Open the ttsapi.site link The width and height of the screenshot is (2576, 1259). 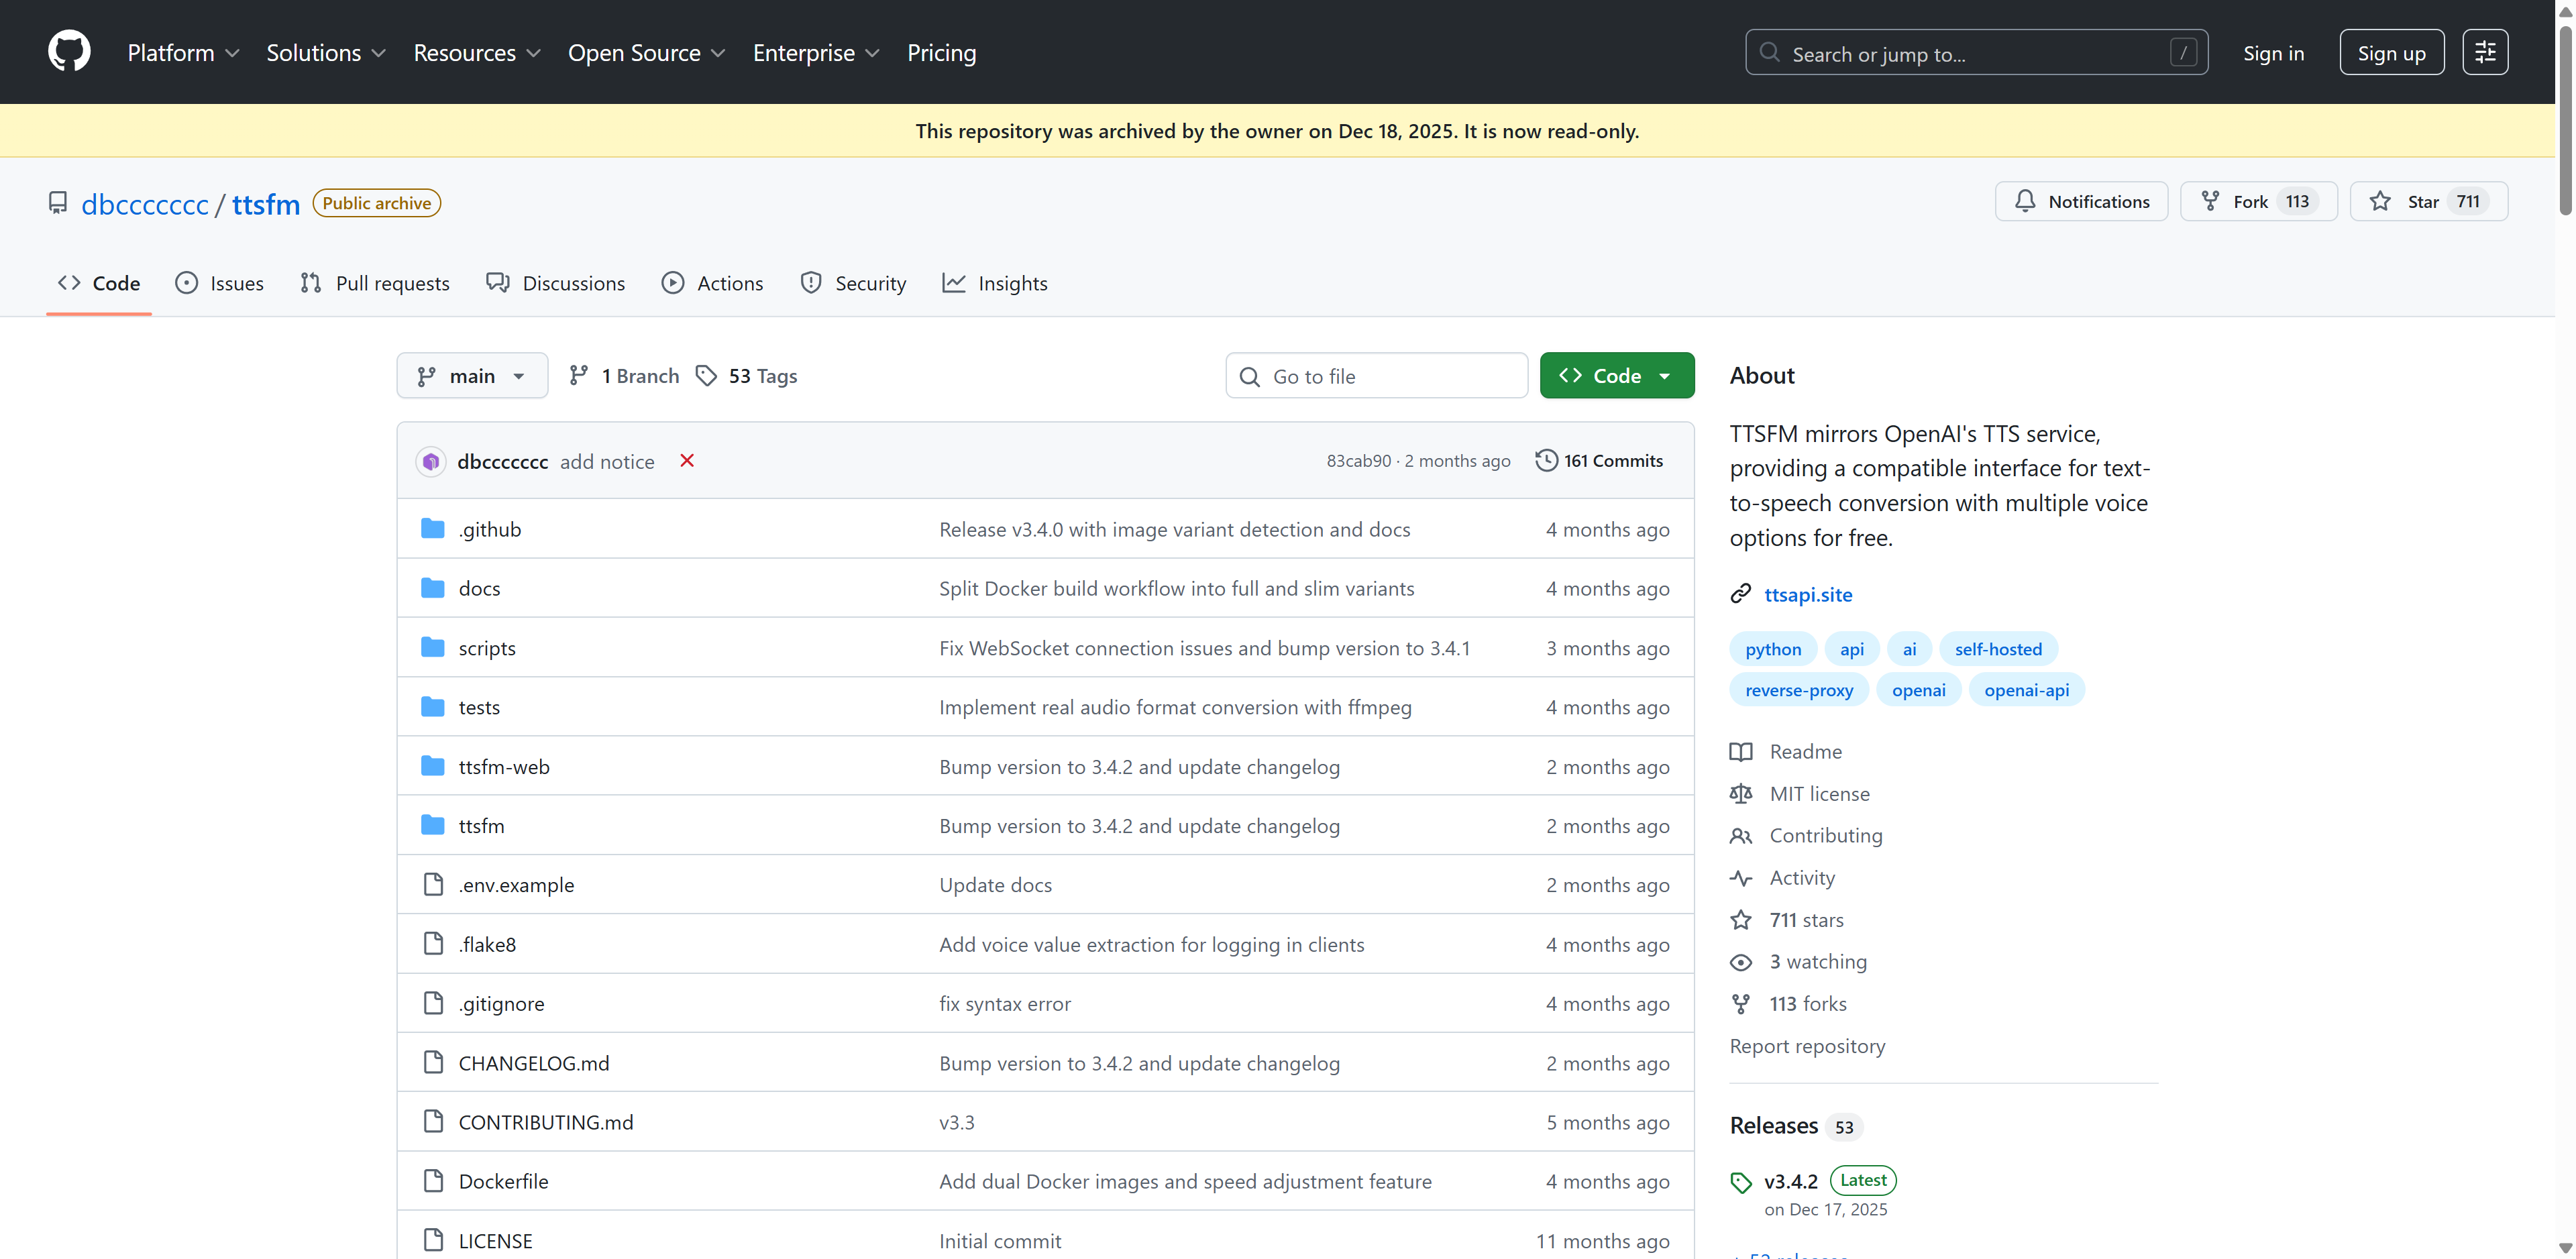pos(1808,595)
